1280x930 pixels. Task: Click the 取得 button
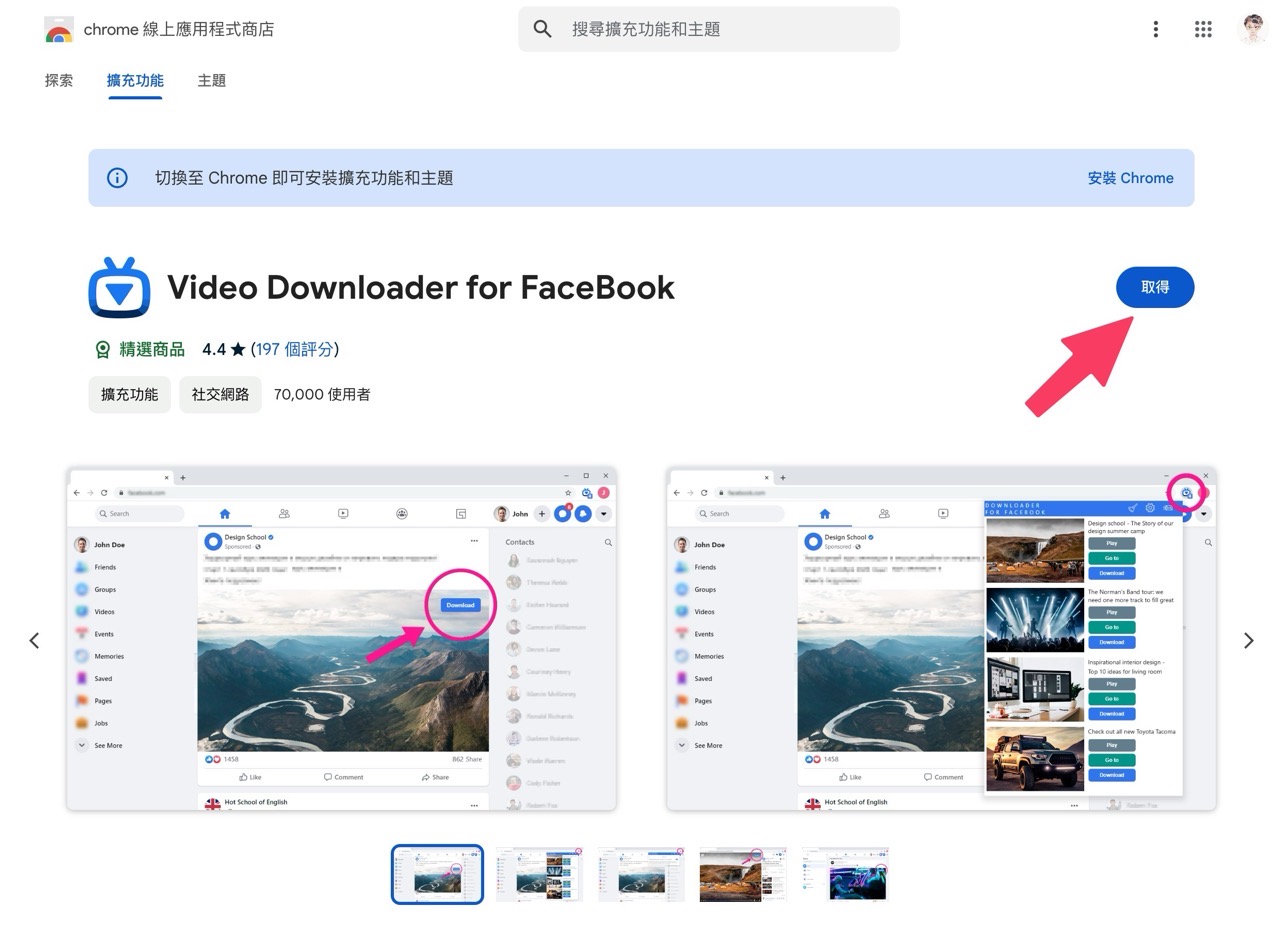click(x=1155, y=287)
